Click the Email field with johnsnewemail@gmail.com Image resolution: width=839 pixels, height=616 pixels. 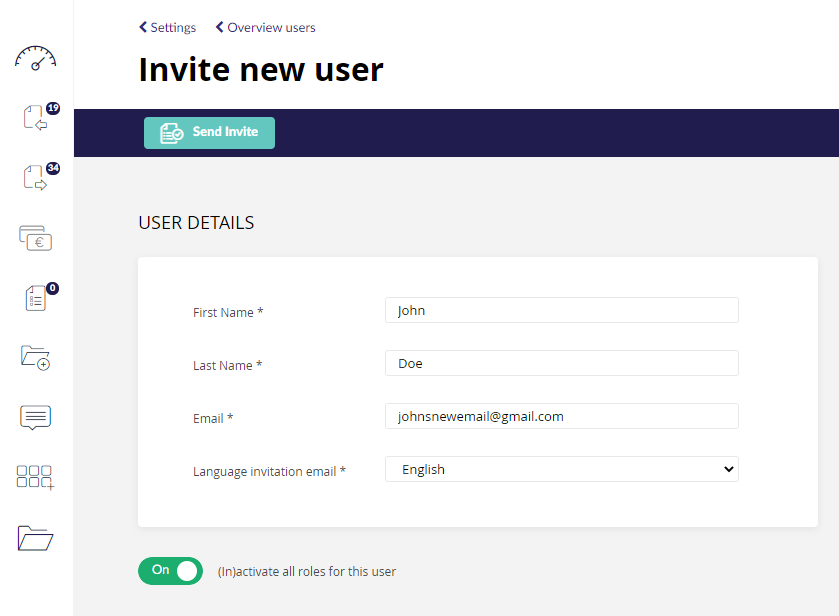(x=562, y=416)
